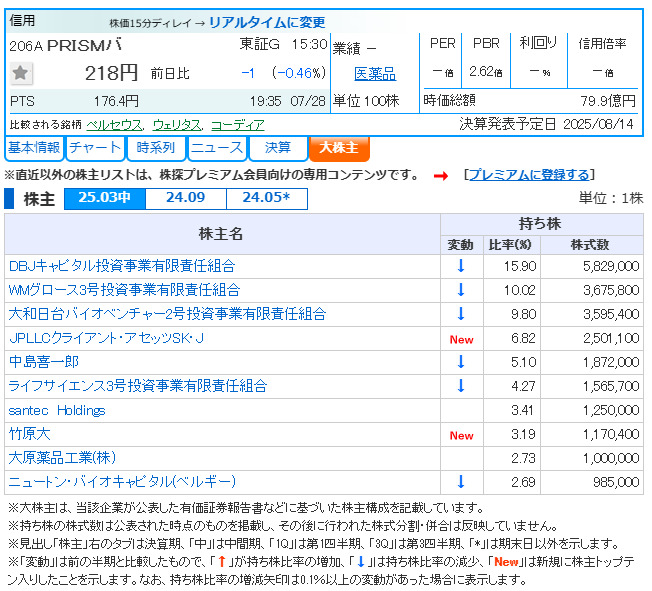
Task: Click down arrow in ニュートン・バイオキャピタル row
Action: (461, 482)
